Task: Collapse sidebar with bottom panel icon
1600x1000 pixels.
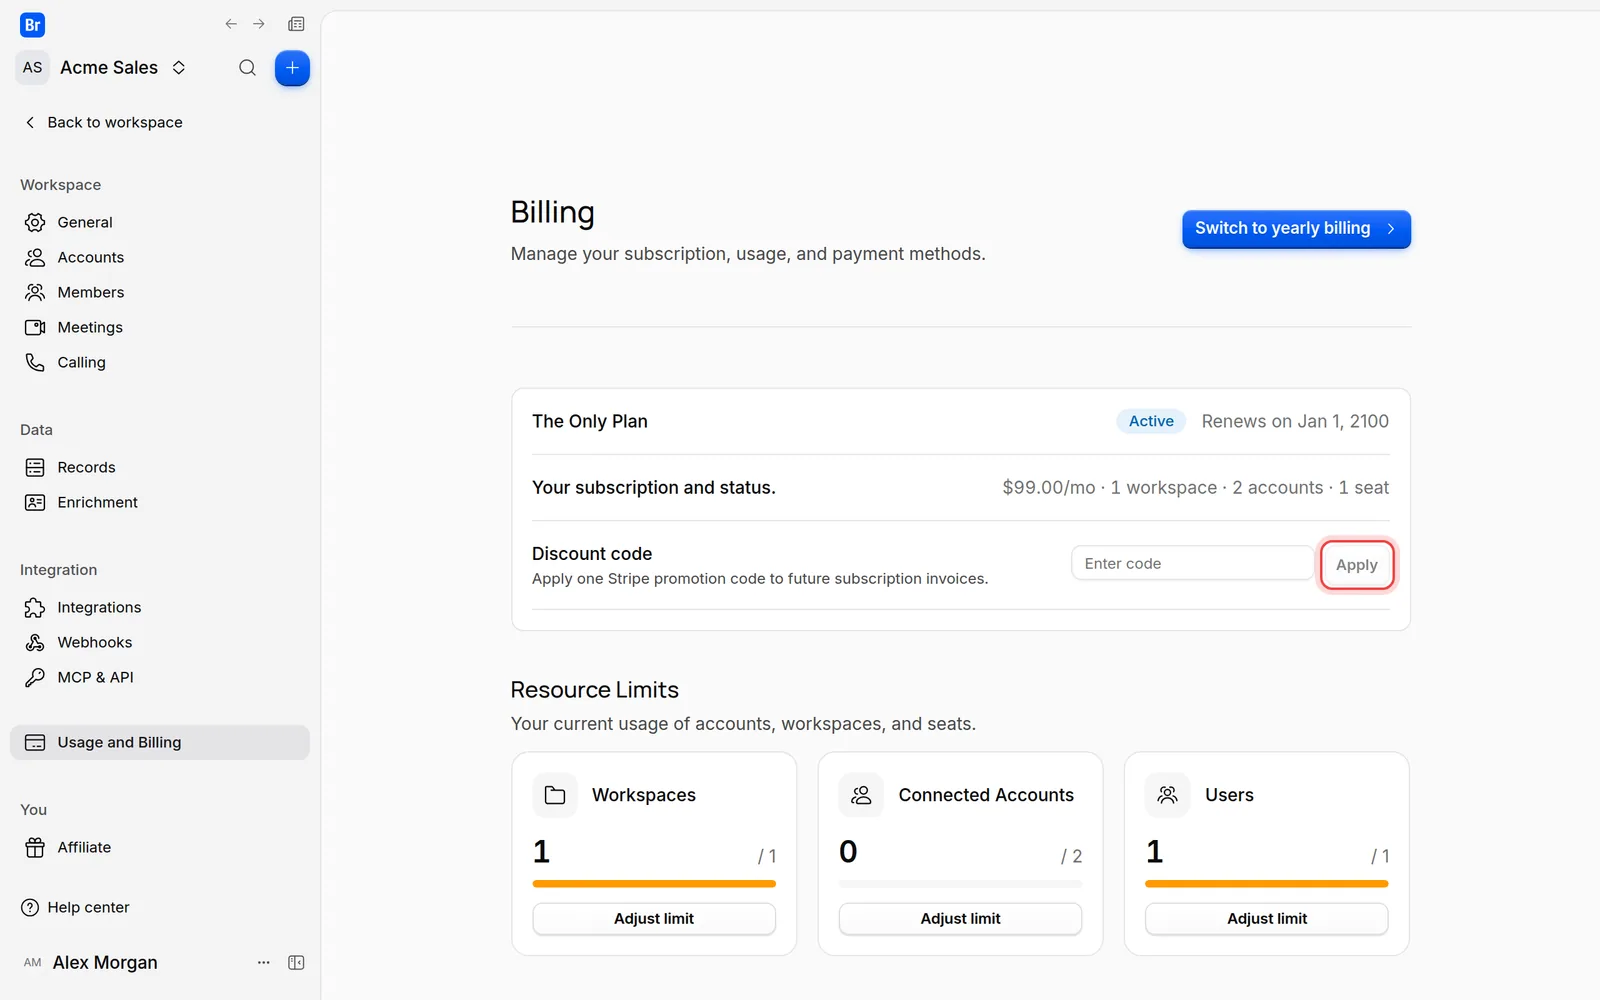Action: pyautogui.click(x=296, y=962)
